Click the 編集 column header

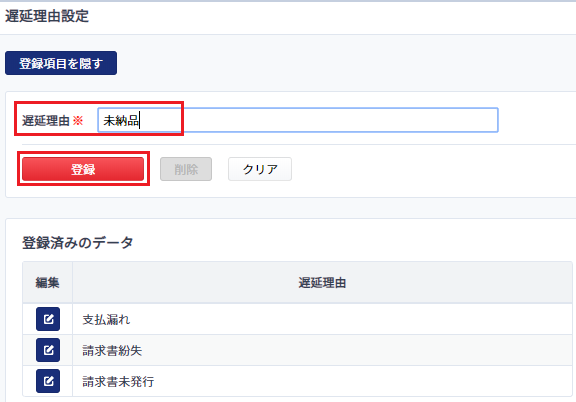tap(47, 283)
